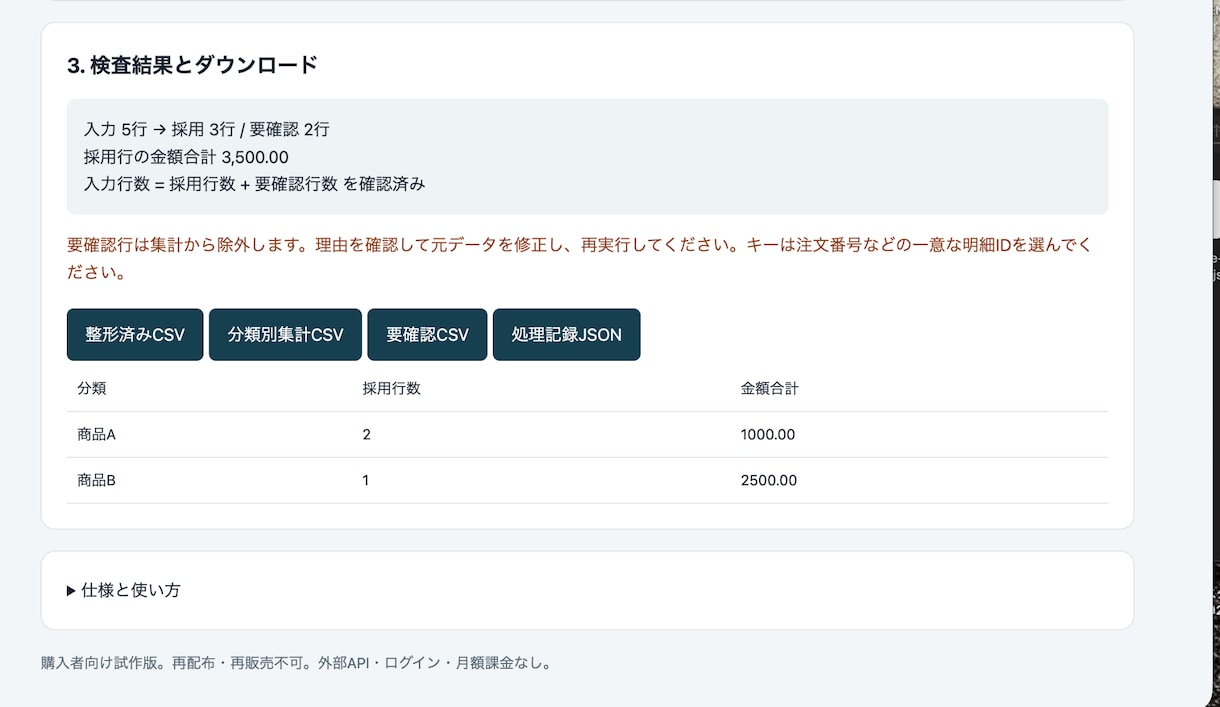Click the 購入者向け試作版 footer note

tap(297, 663)
